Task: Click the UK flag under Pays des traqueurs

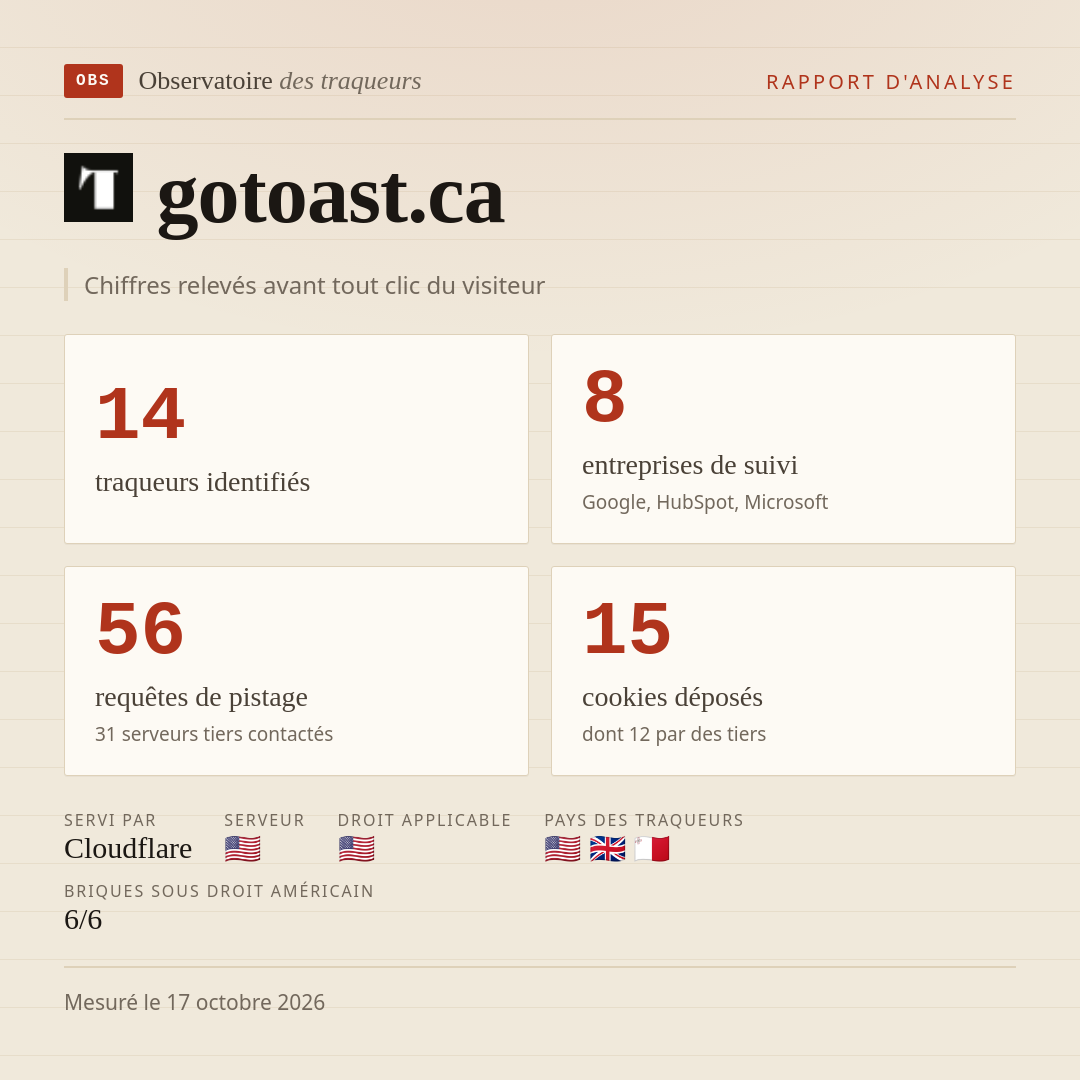Action: tap(608, 849)
